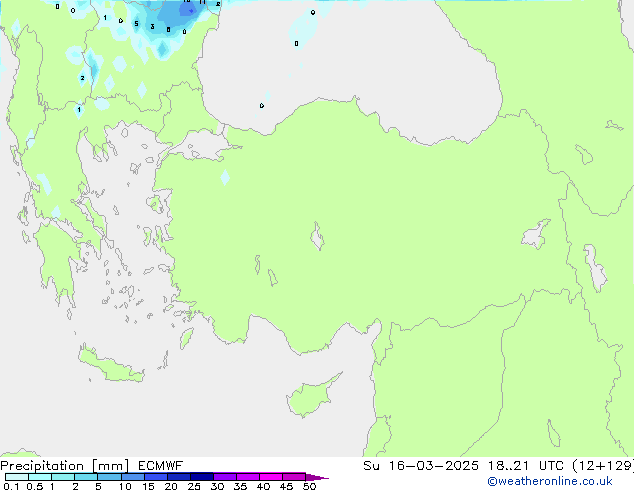Click the weatheronline.co.uk copyright link
This screenshot has width=634, height=490.
[550, 481]
